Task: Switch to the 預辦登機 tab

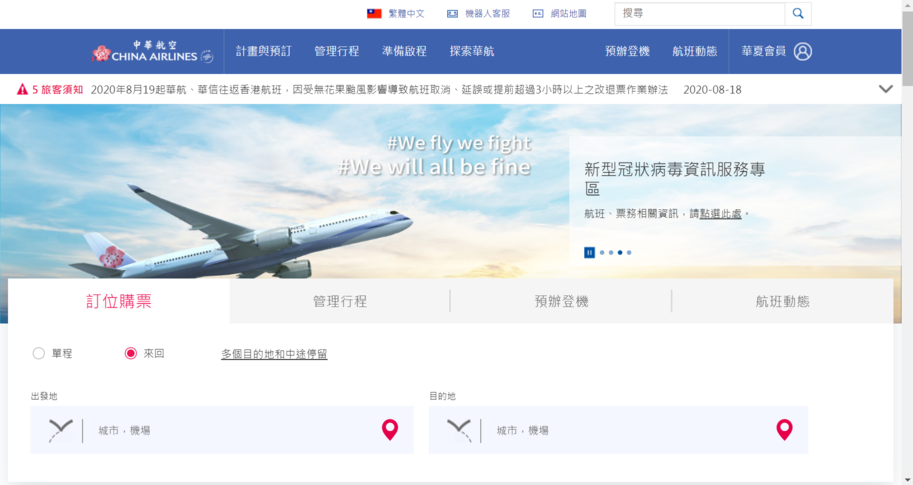Action: [x=561, y=301]
